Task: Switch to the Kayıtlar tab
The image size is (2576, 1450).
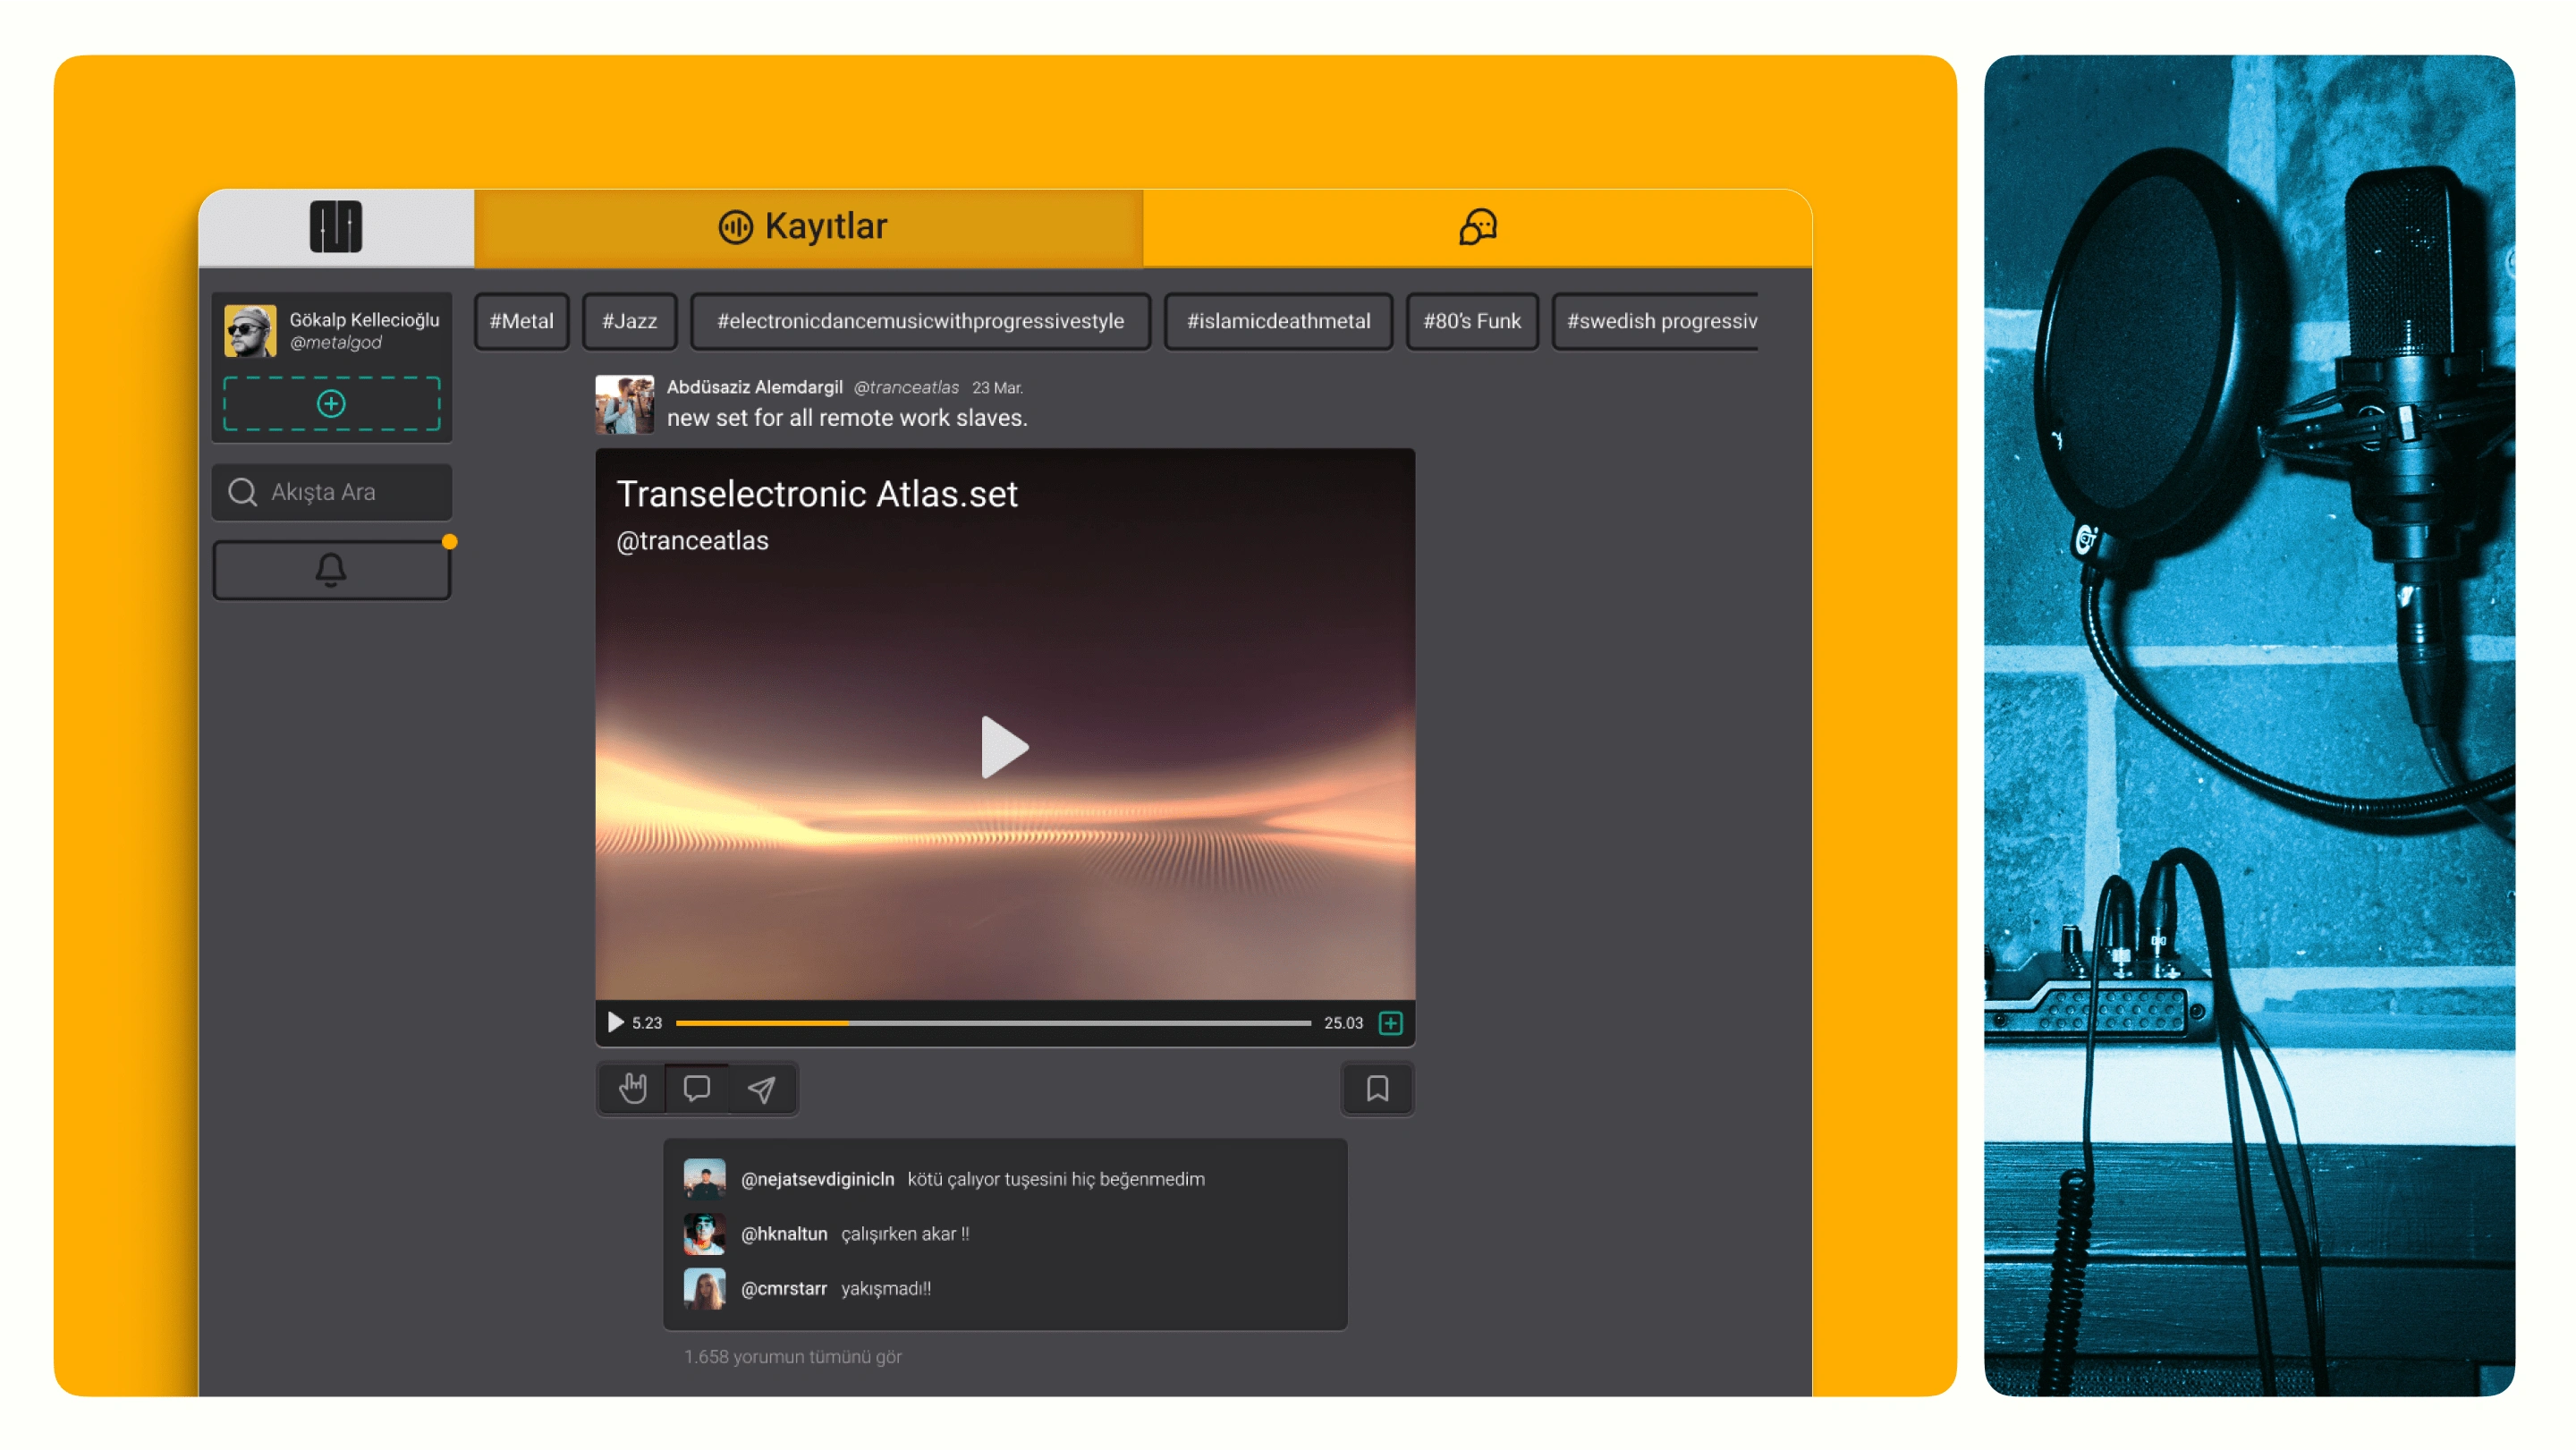Action: (x=808, y=227)
